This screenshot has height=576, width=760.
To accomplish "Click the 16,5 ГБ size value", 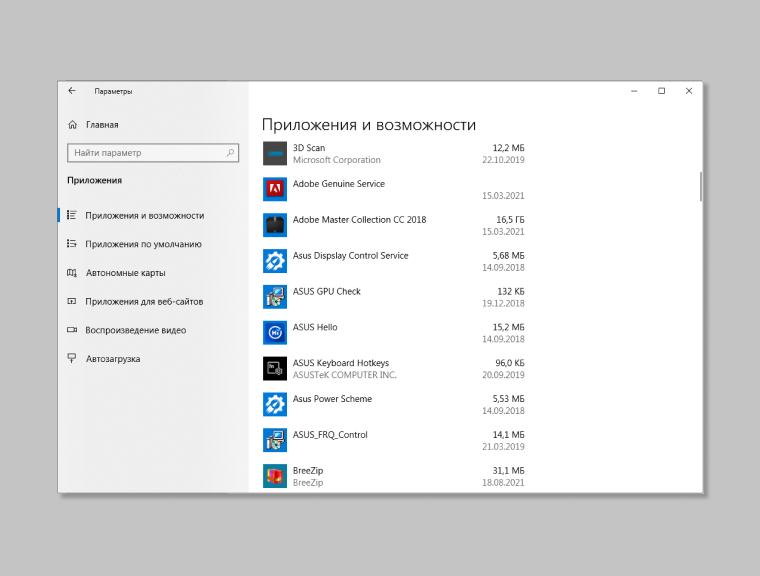I will pos(510,220).
